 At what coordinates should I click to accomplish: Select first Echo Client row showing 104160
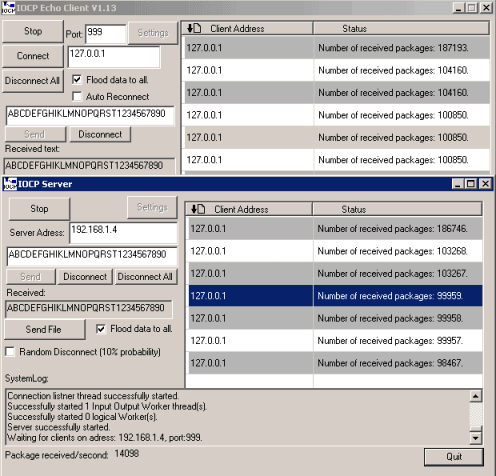pyautogui.click(x=337, y=70)
